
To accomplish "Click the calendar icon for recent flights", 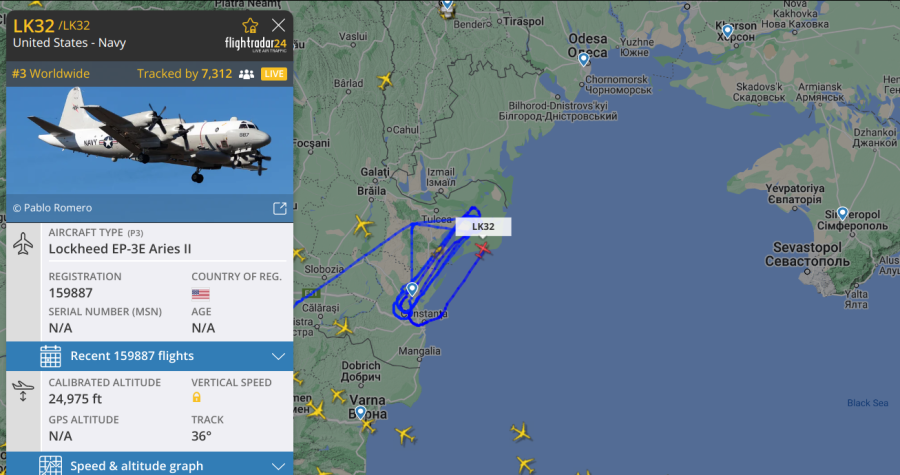I will pyautogui.click(x=51, y=356).
